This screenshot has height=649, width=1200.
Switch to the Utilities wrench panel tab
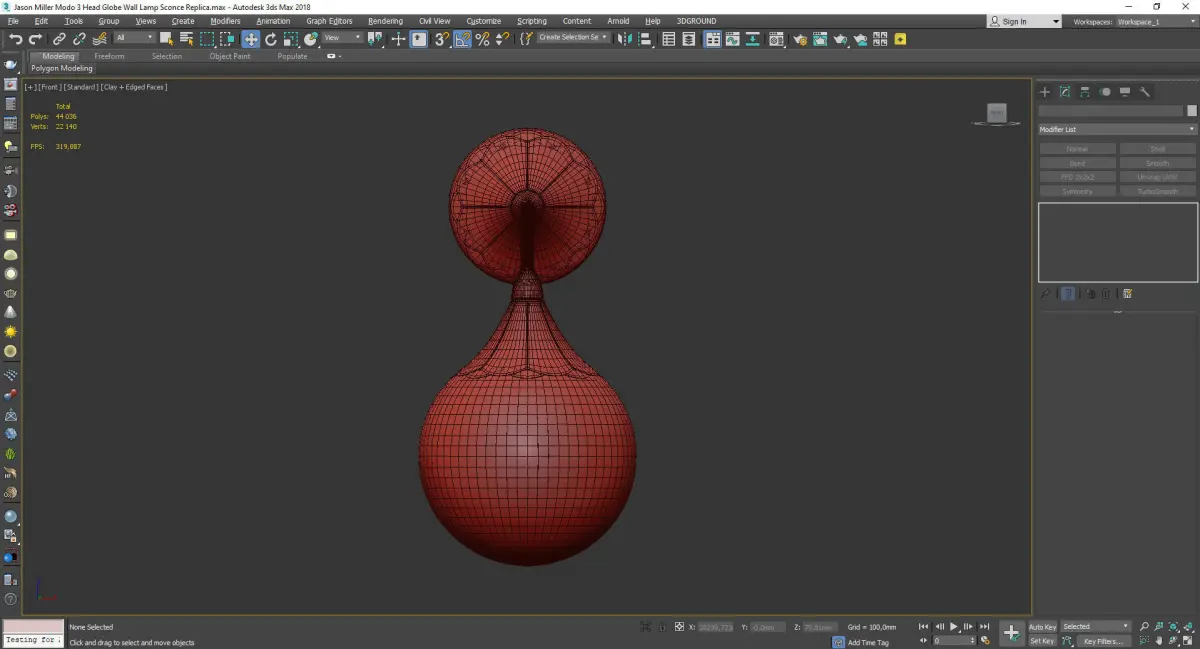click(x=1145, y=92)
